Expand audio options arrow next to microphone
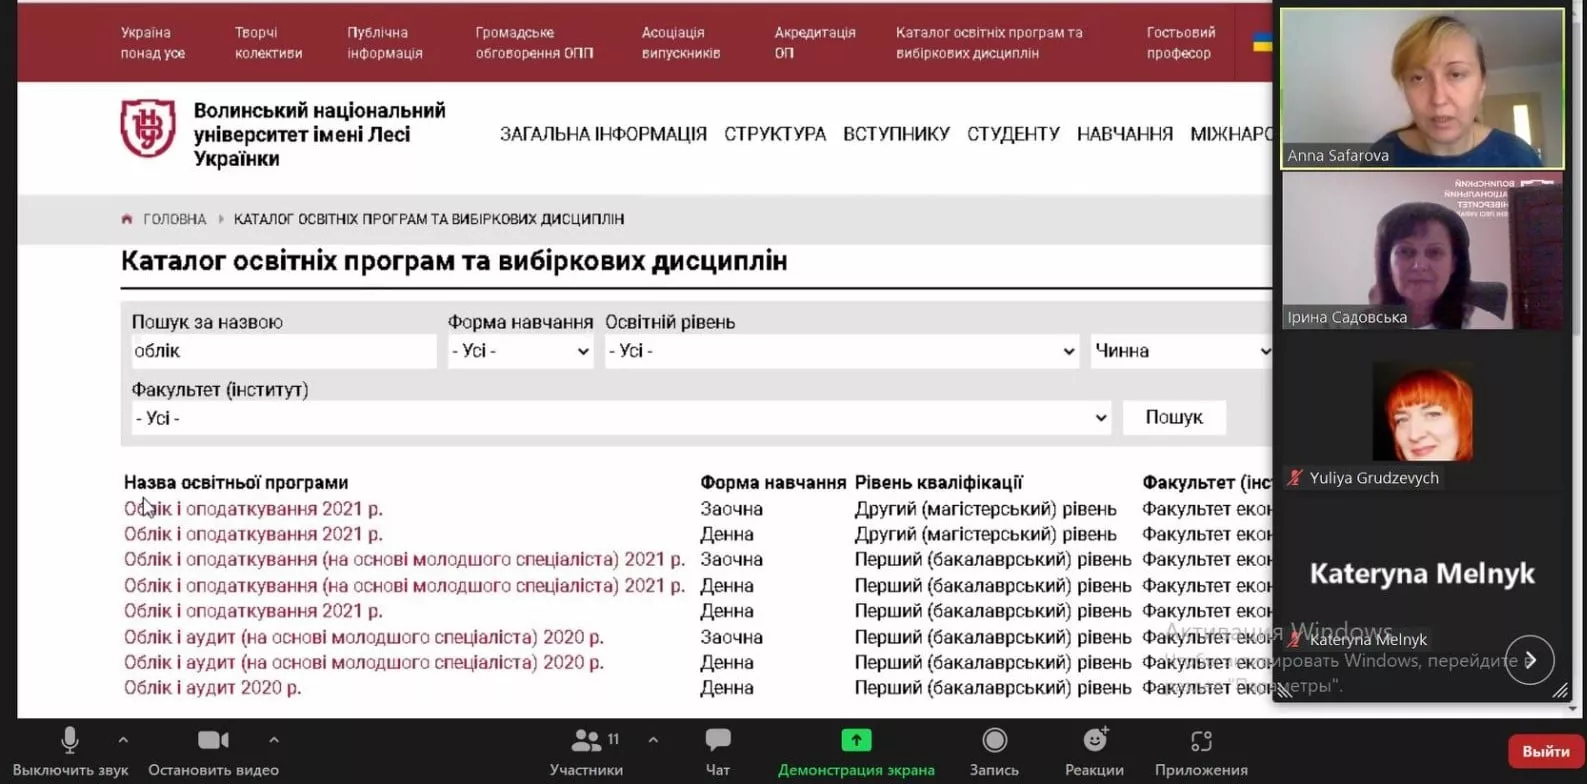 (123, 740)
